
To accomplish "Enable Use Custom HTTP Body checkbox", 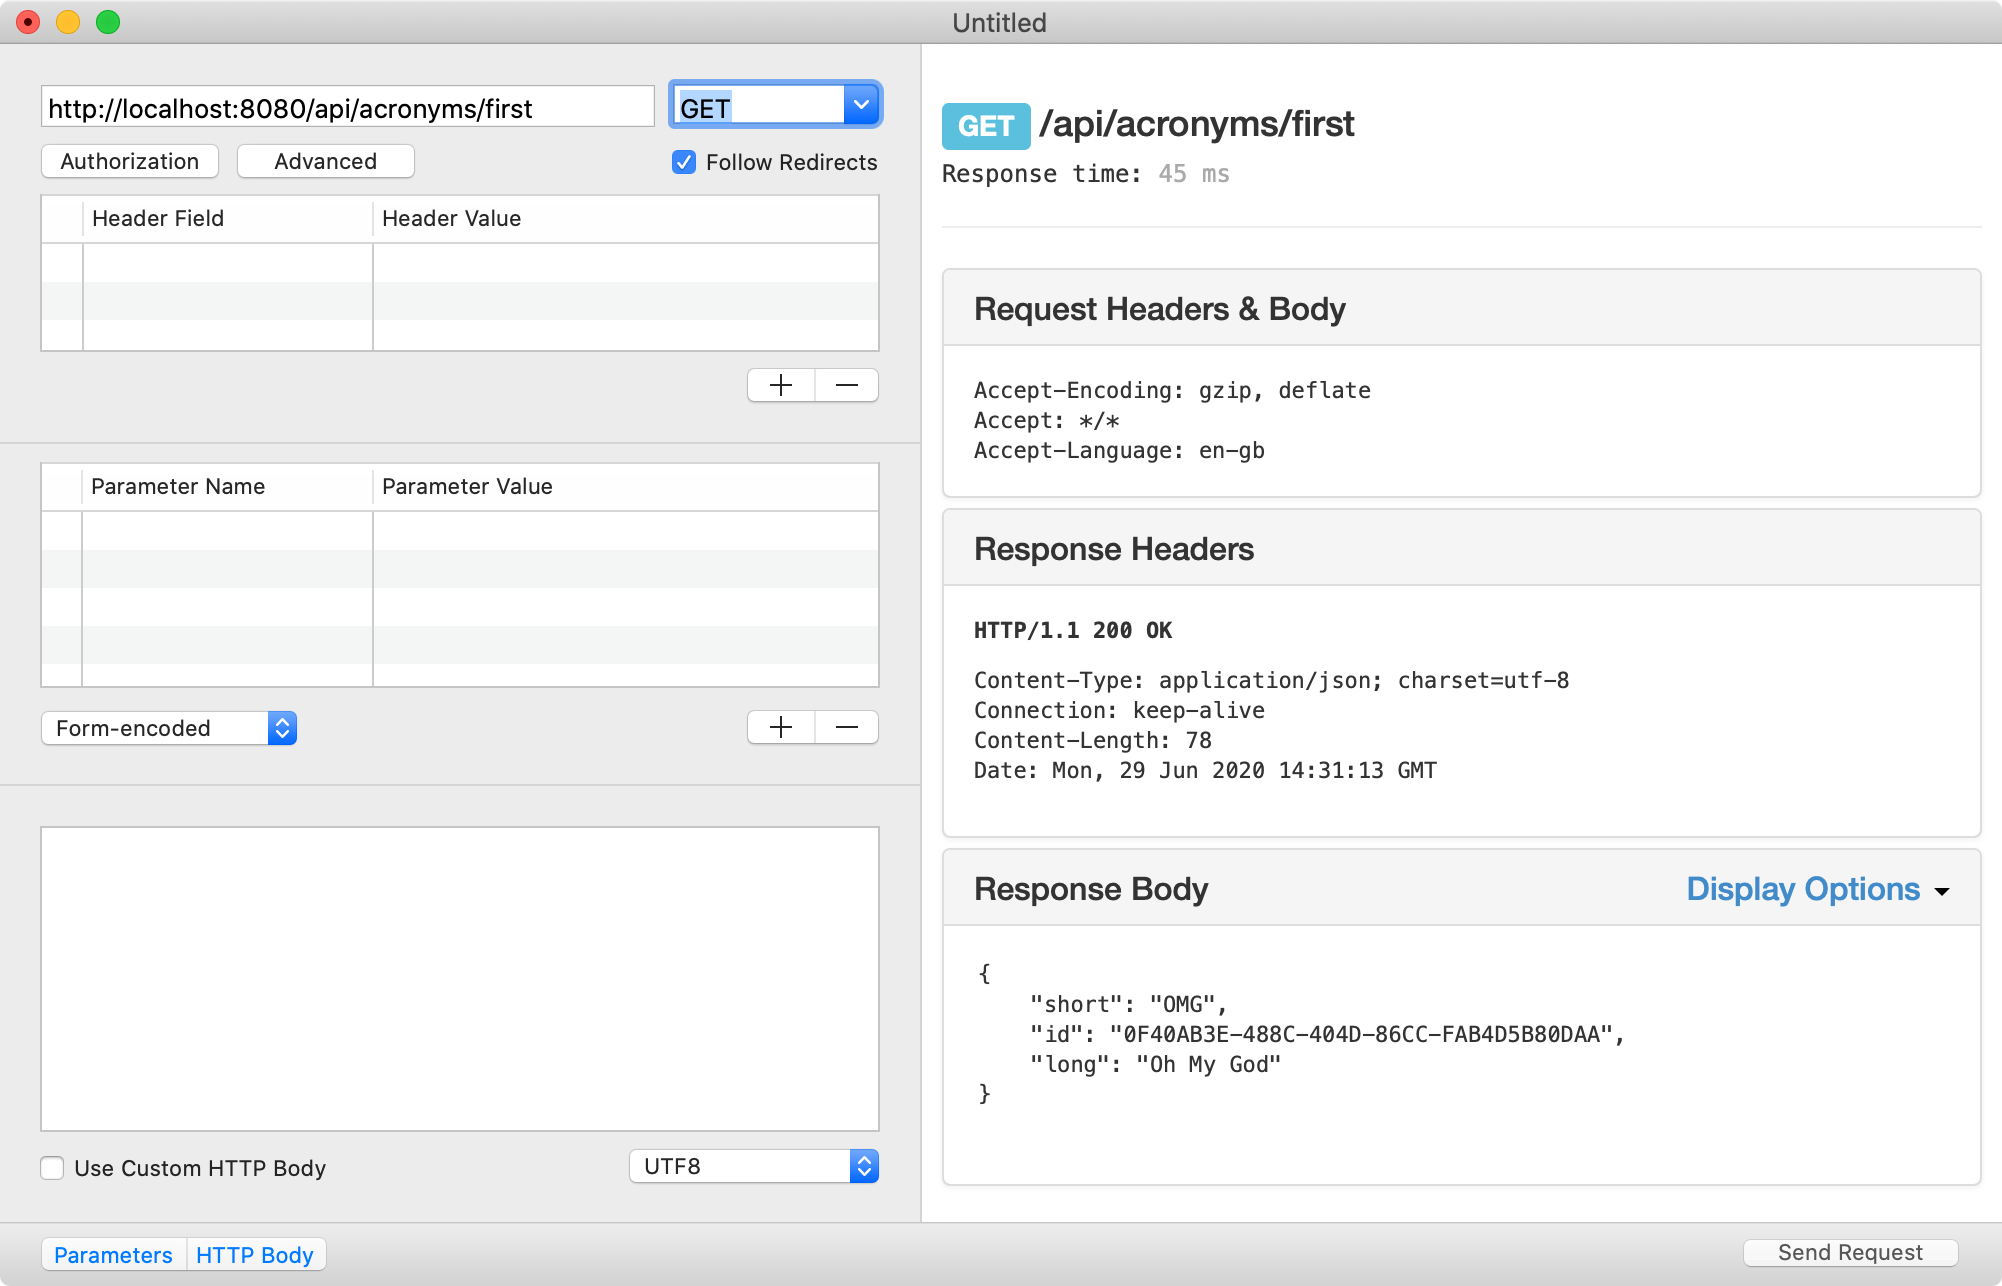I will click(53, 1168).
